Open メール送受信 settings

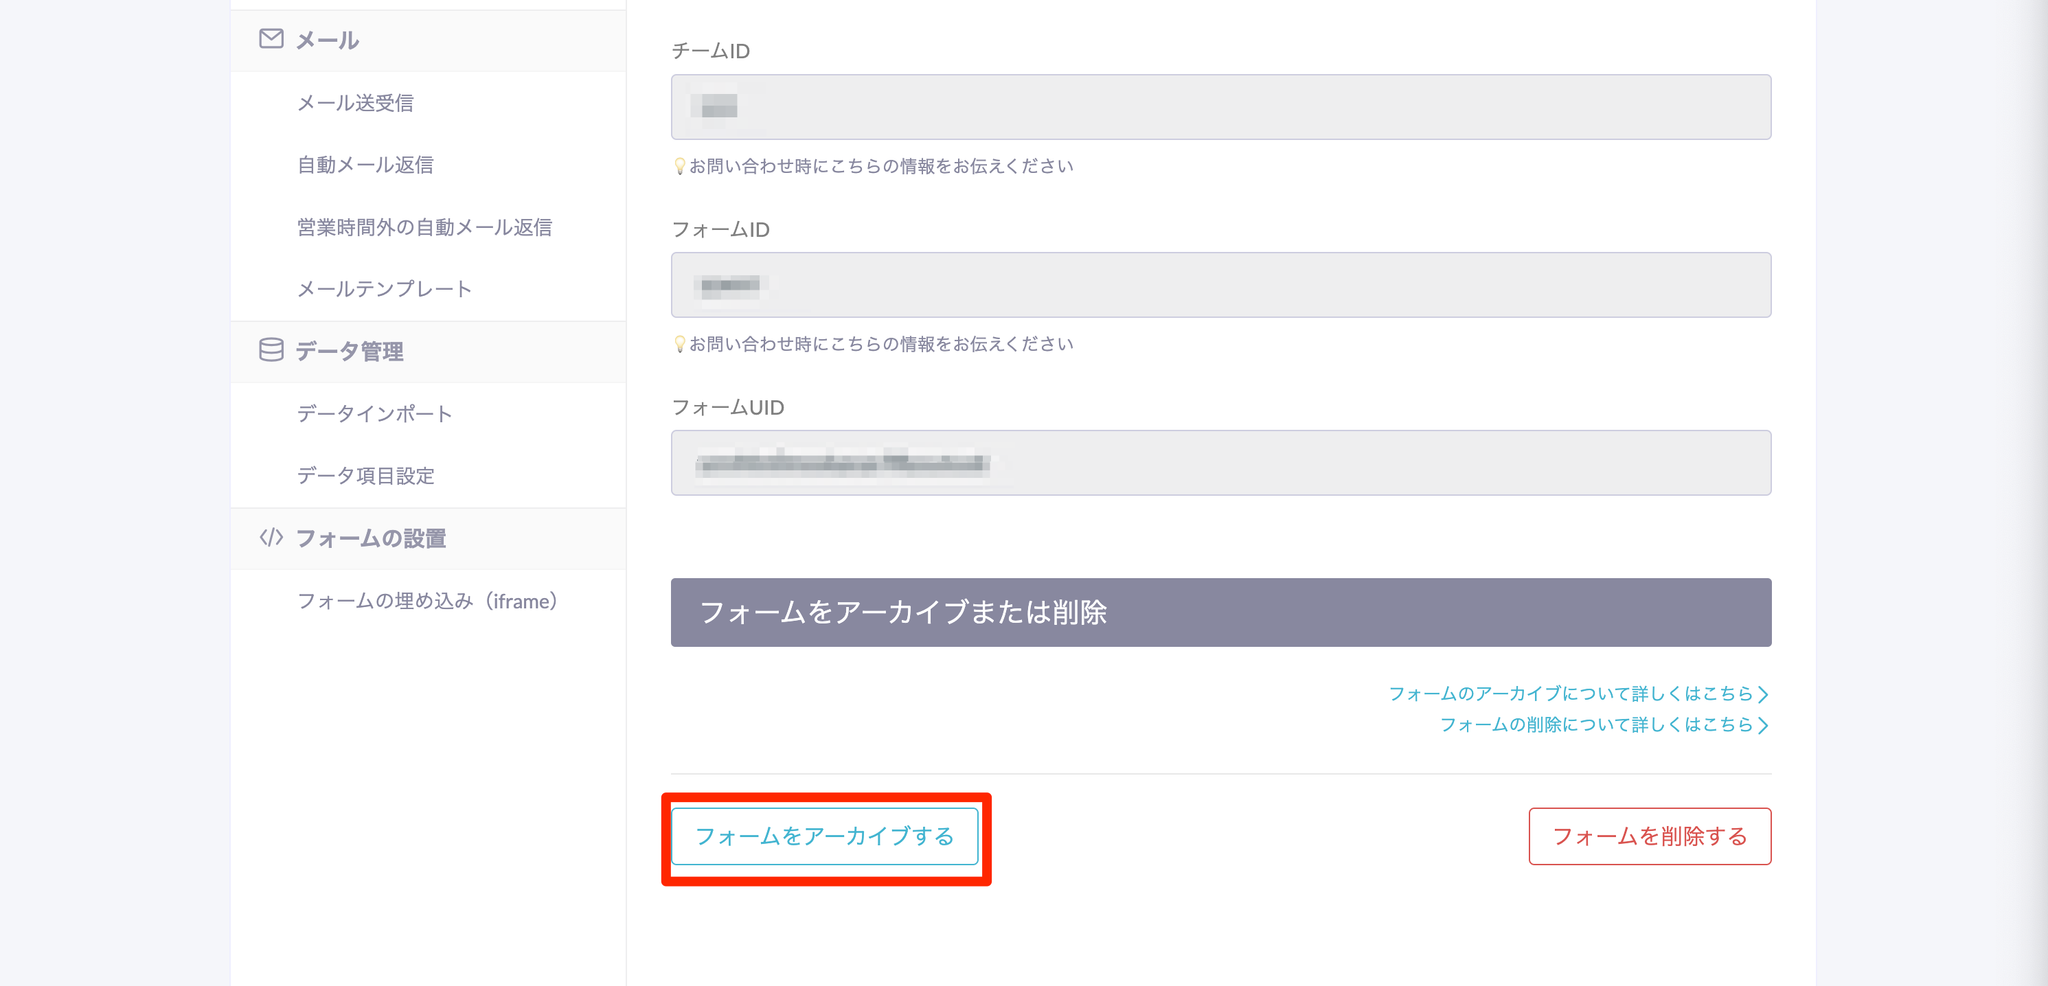355,103
